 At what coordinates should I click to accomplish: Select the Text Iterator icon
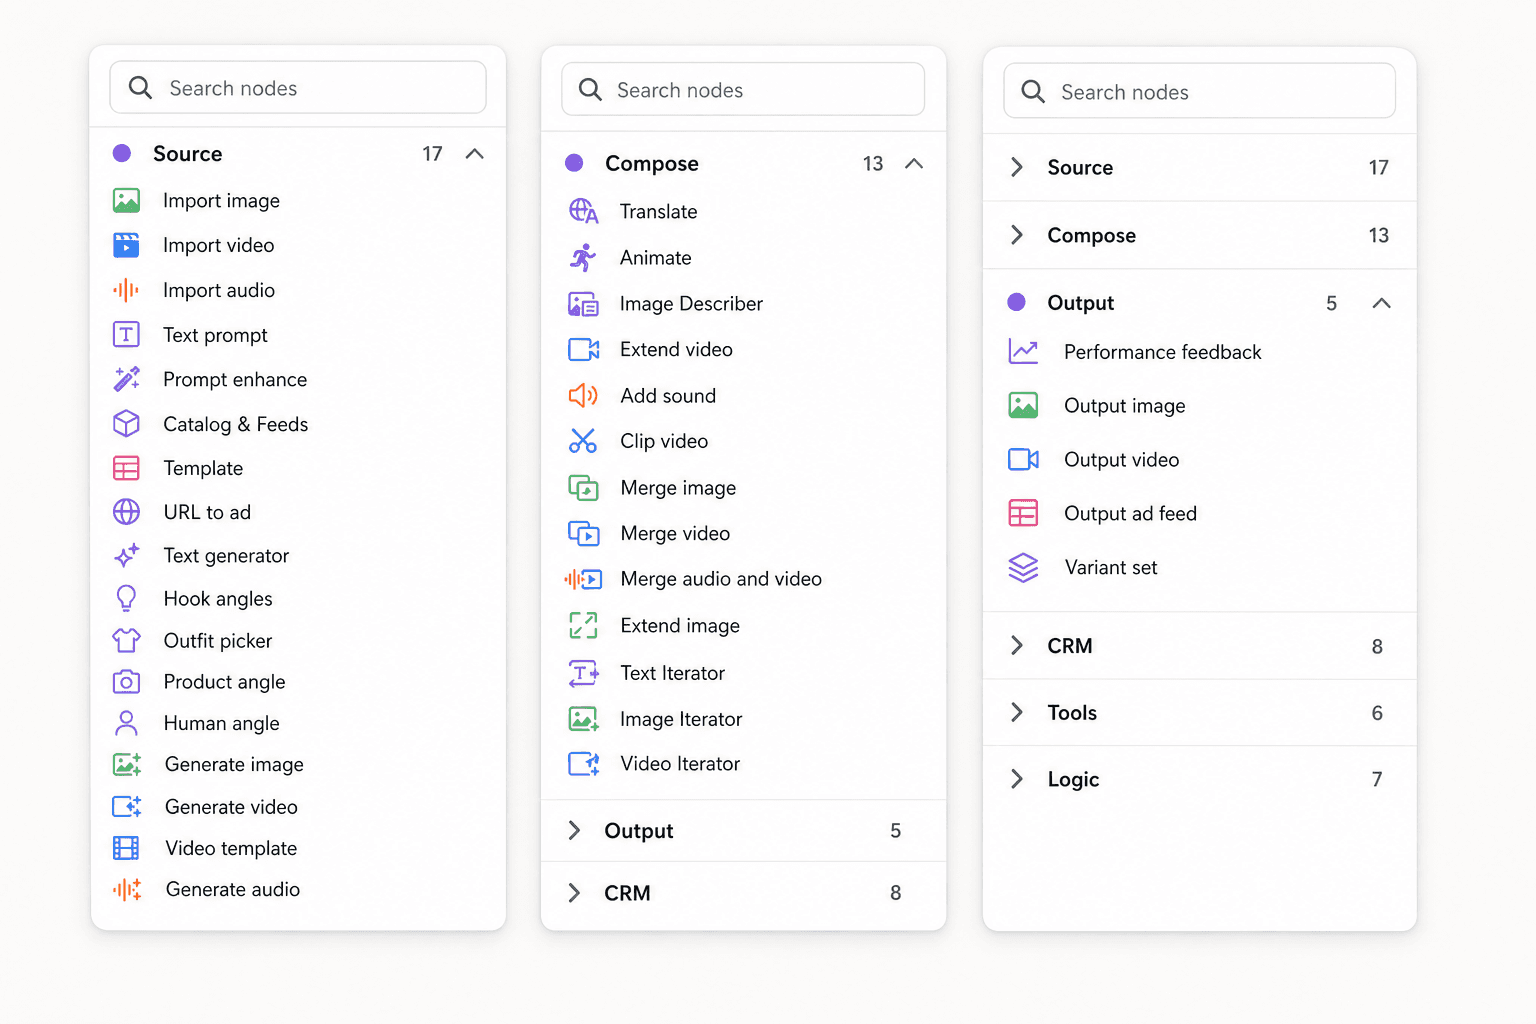tap(583, 673)
